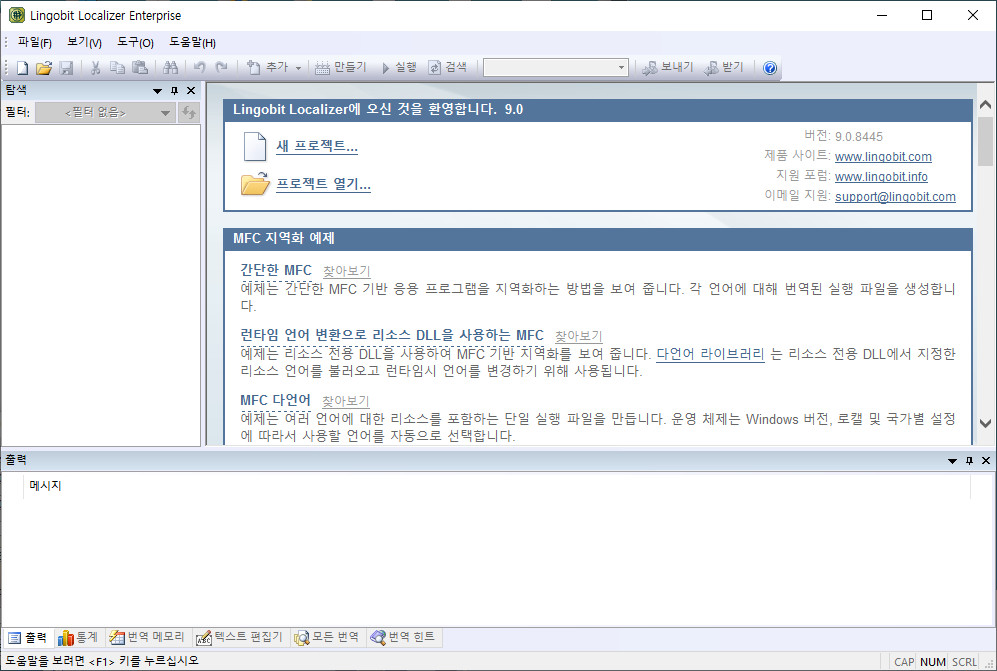Click the Open folder toolbar icon

44,67
